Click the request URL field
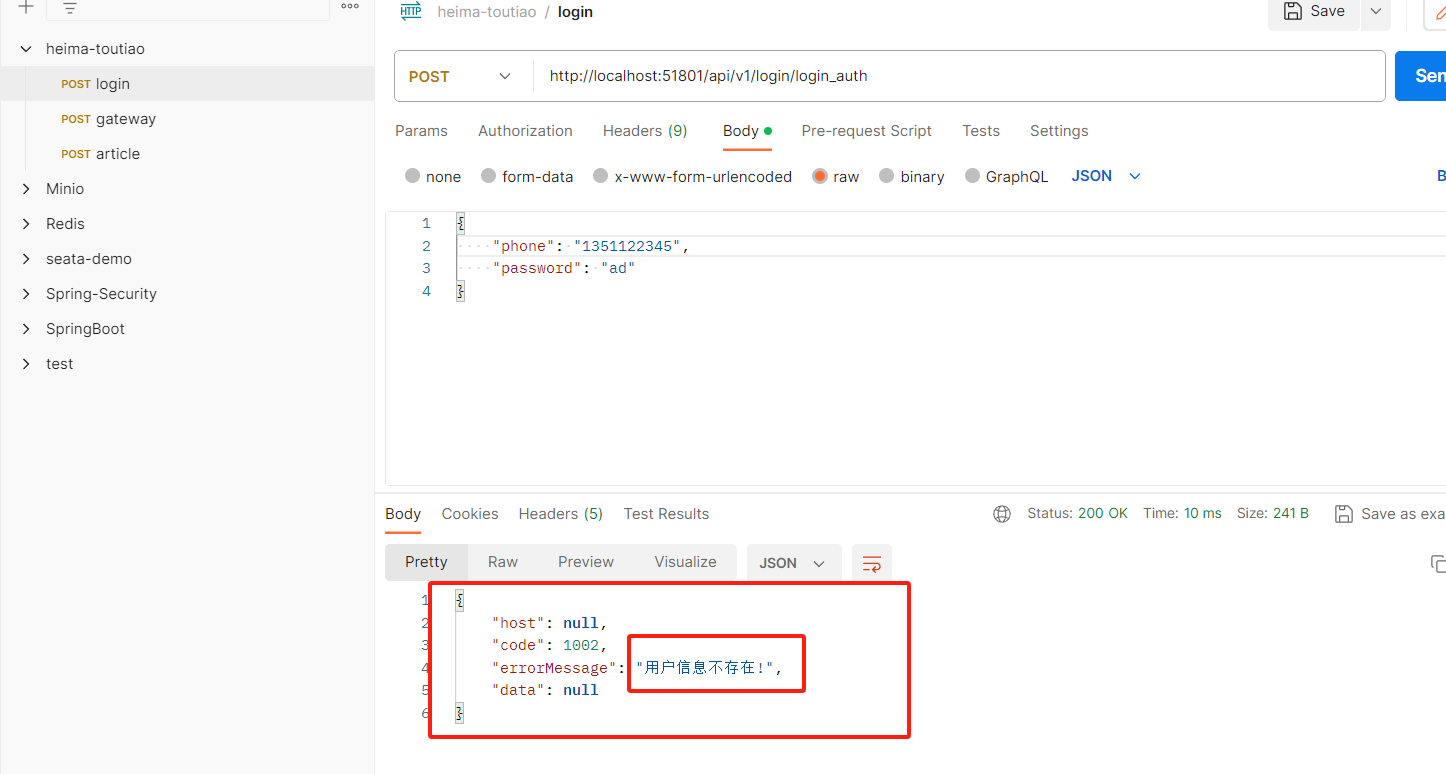 (958, 76)
